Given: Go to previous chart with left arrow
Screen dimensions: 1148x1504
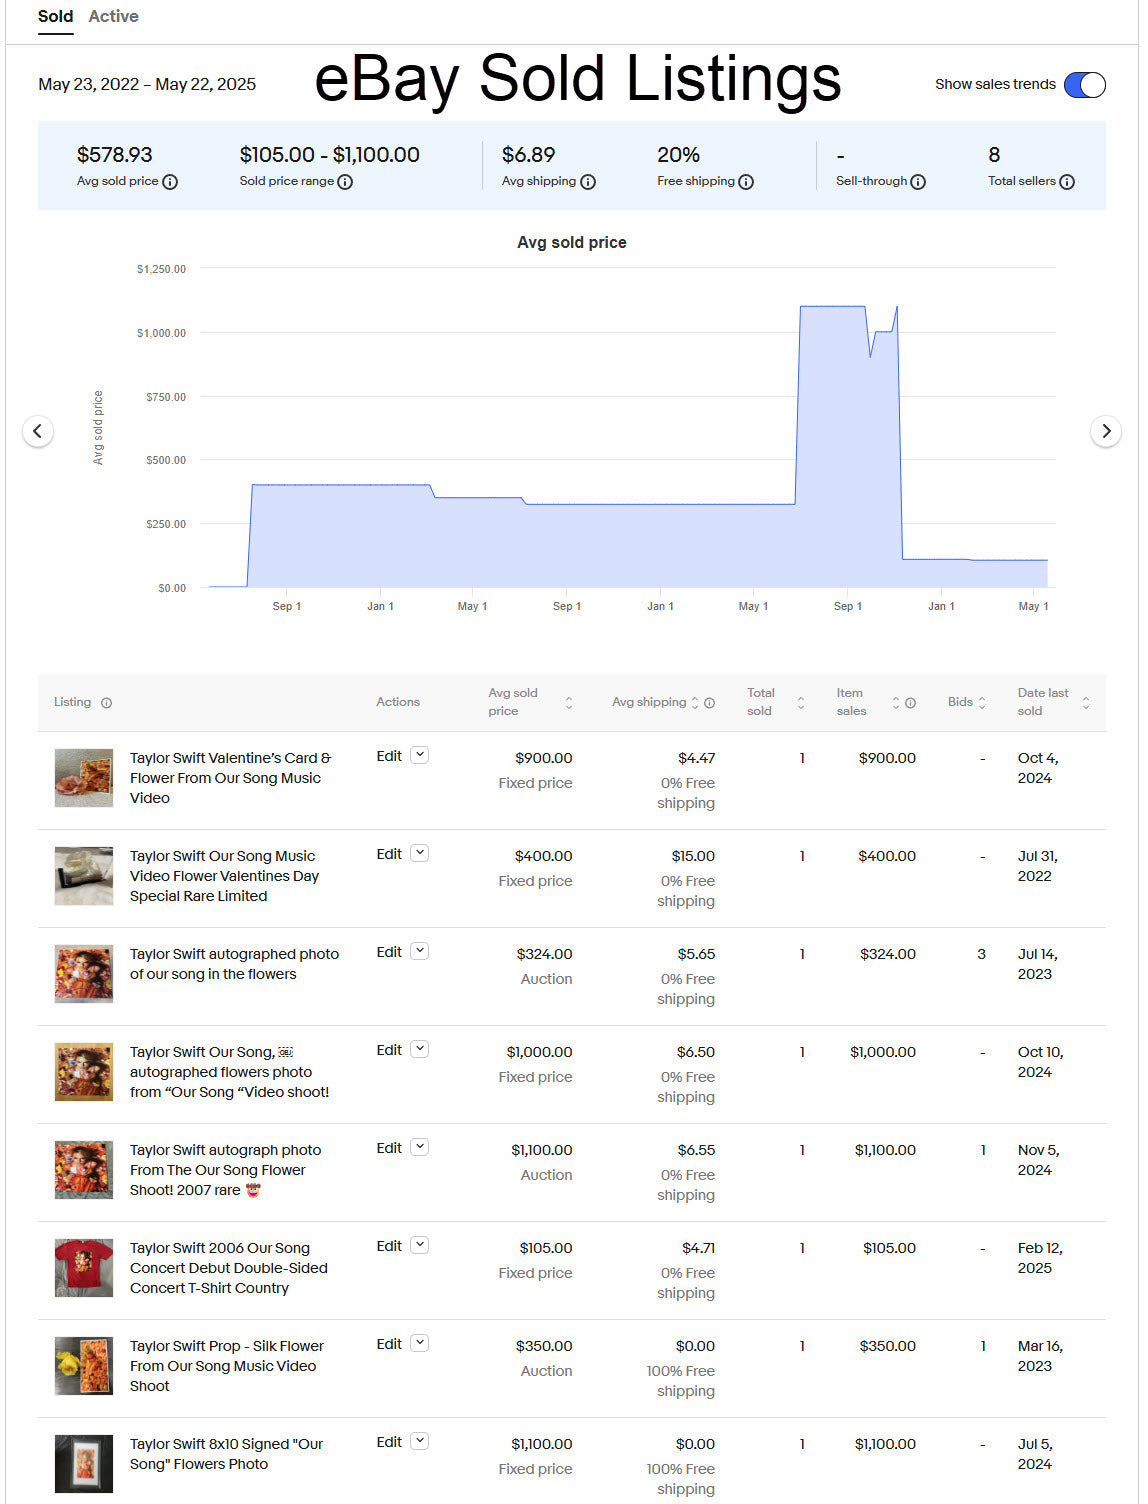Looking at the screenshot, I should tap(38, 431).
